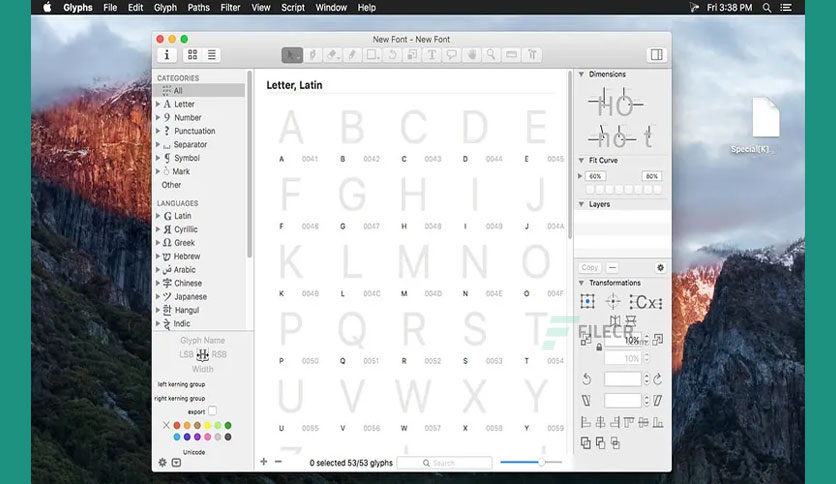The width and height of the screenshot is (836, 484).
Task: Select Chinese in the Languages list
Action: [x=188, y=283]
